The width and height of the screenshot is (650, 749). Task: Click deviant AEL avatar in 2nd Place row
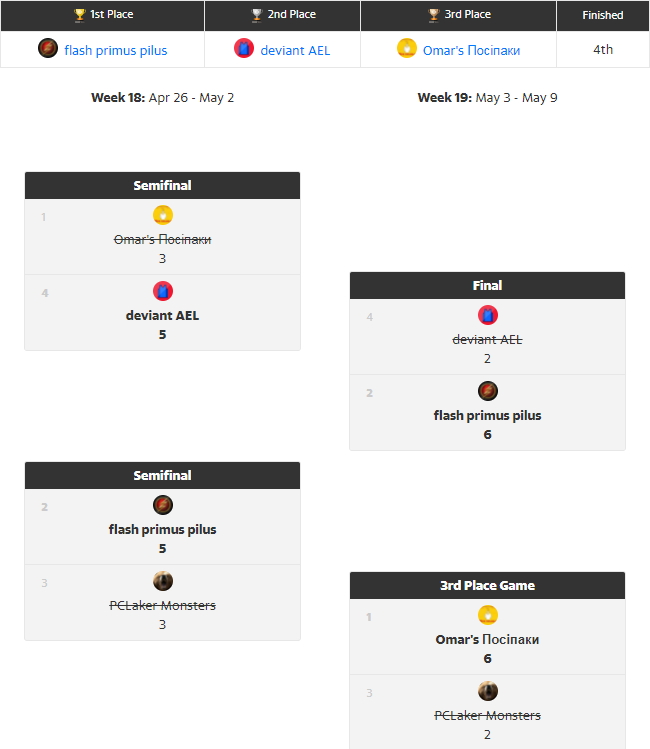244,49
